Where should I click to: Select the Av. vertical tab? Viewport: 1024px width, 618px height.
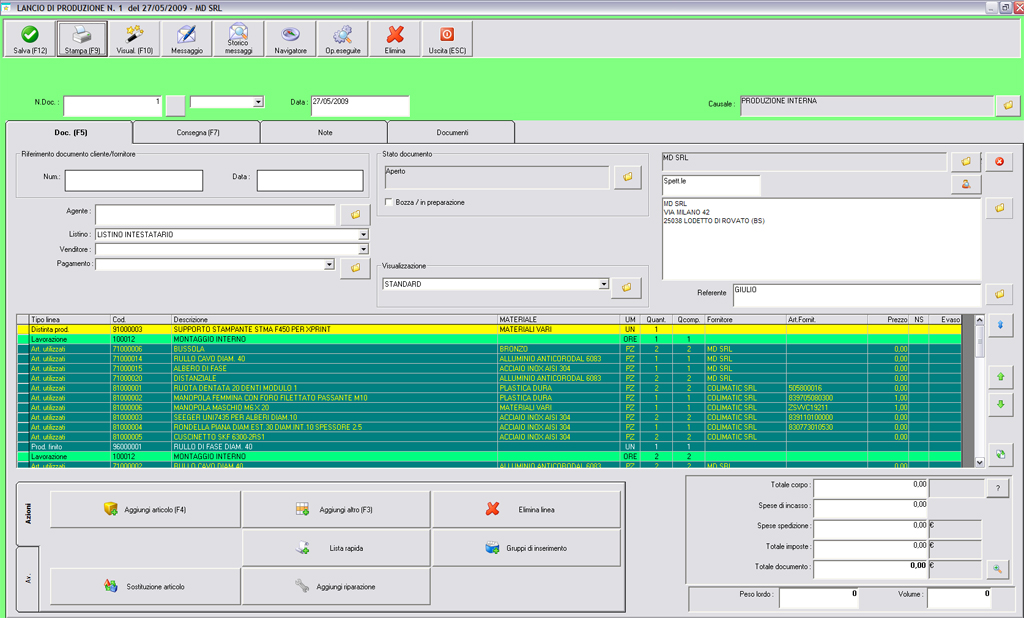28,578
